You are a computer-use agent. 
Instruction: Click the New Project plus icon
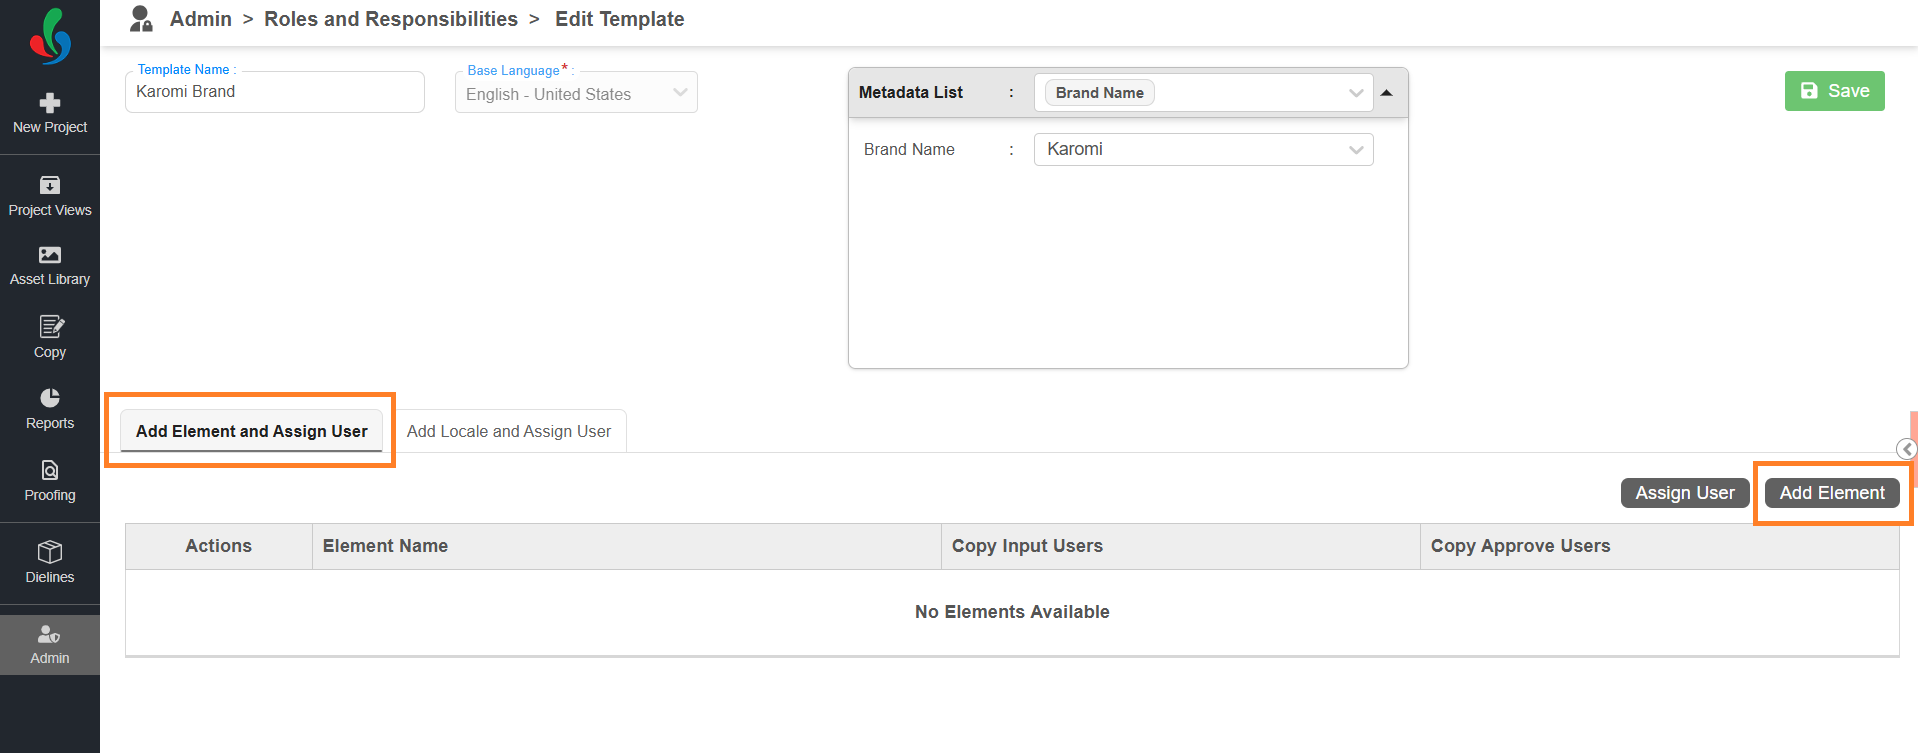tap(50, 103)
